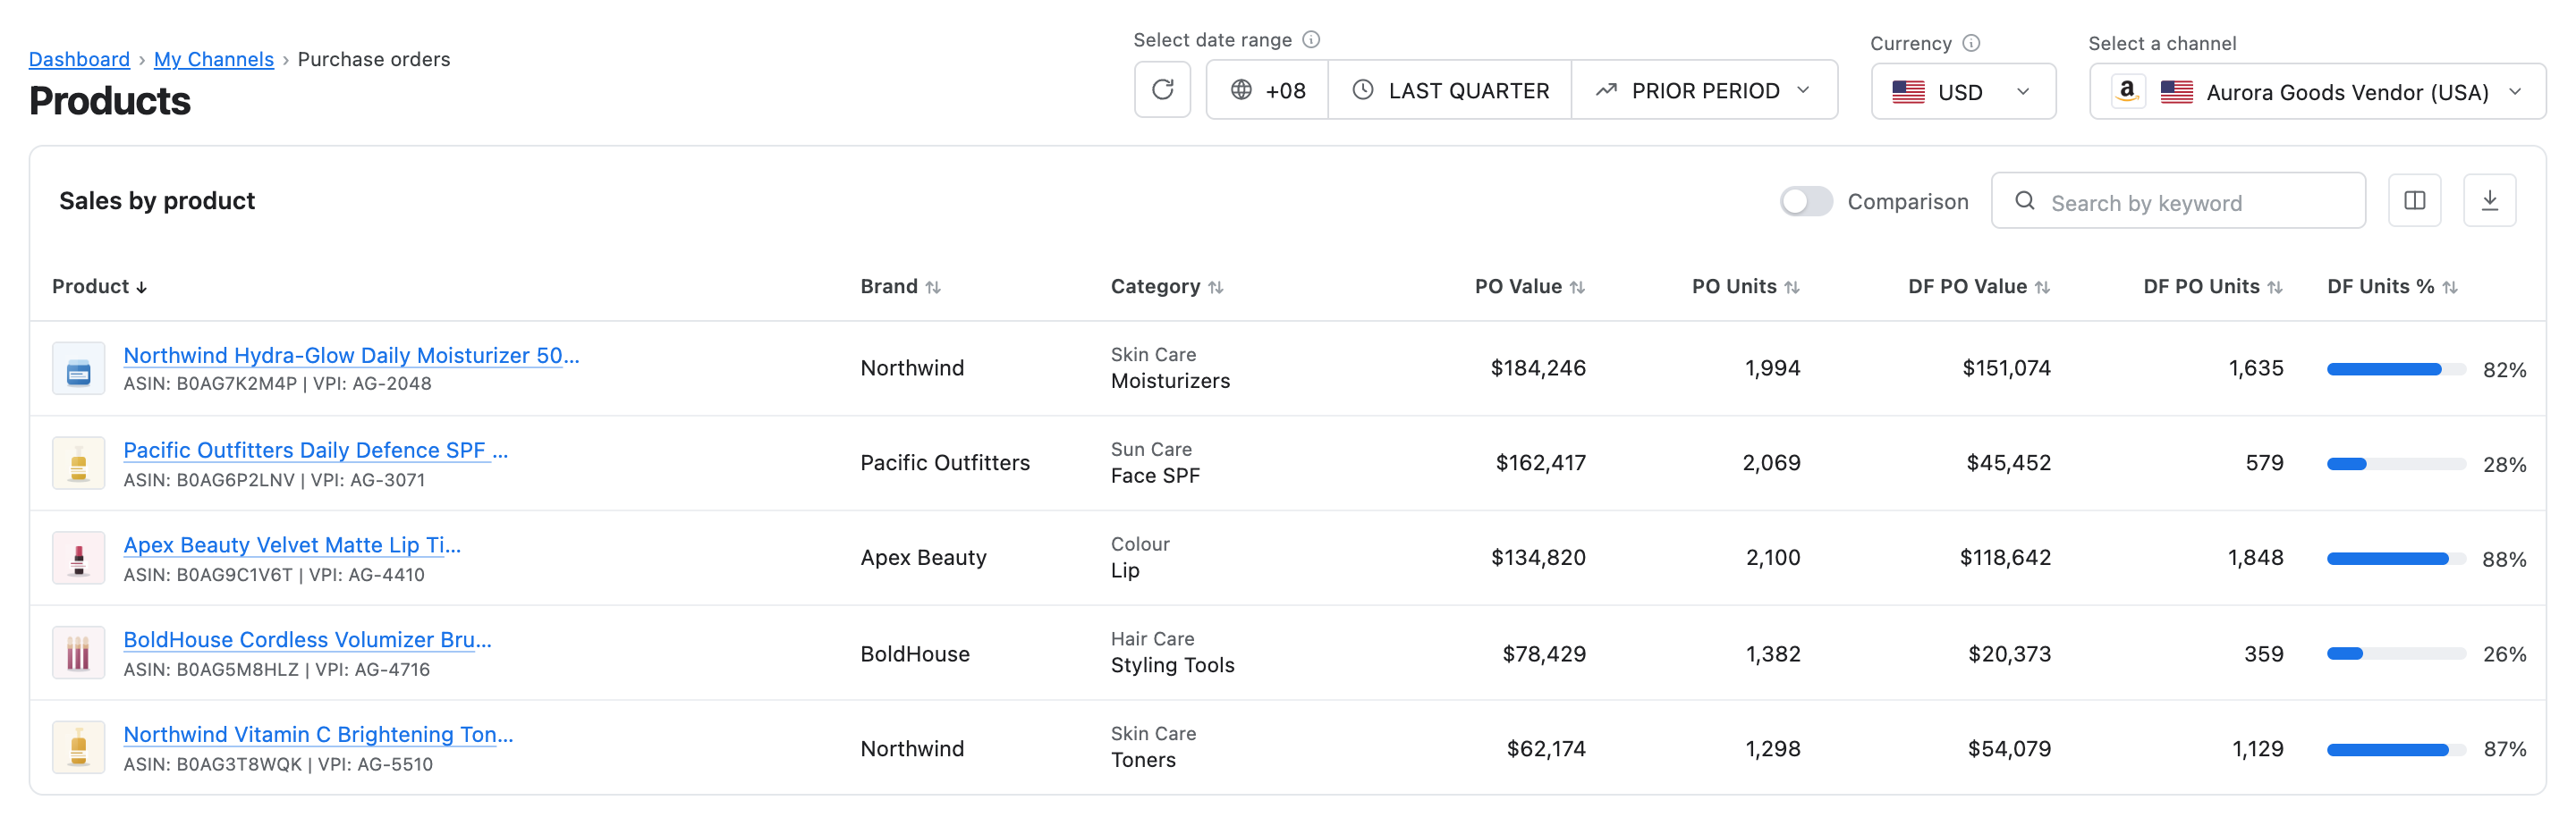This screenshot has height=826, width=2576.
Task: Click the Velvet Matte Lip product thumbnail
Action: click(78, 558)
